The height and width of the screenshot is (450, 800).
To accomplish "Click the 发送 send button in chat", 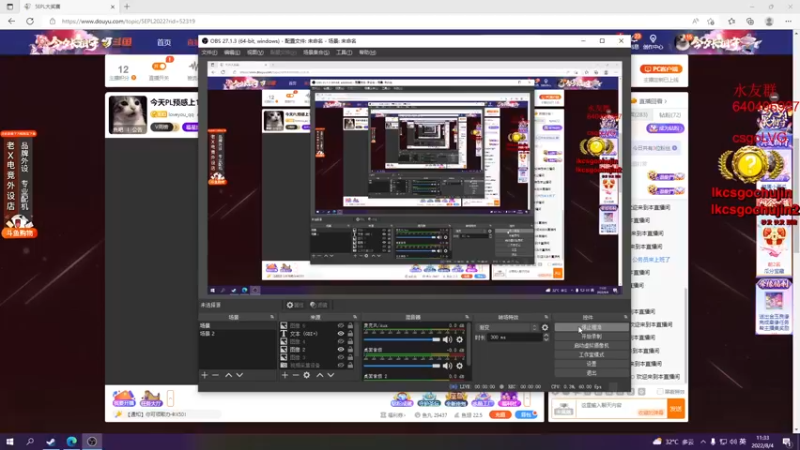I will [x=676, y=409].
